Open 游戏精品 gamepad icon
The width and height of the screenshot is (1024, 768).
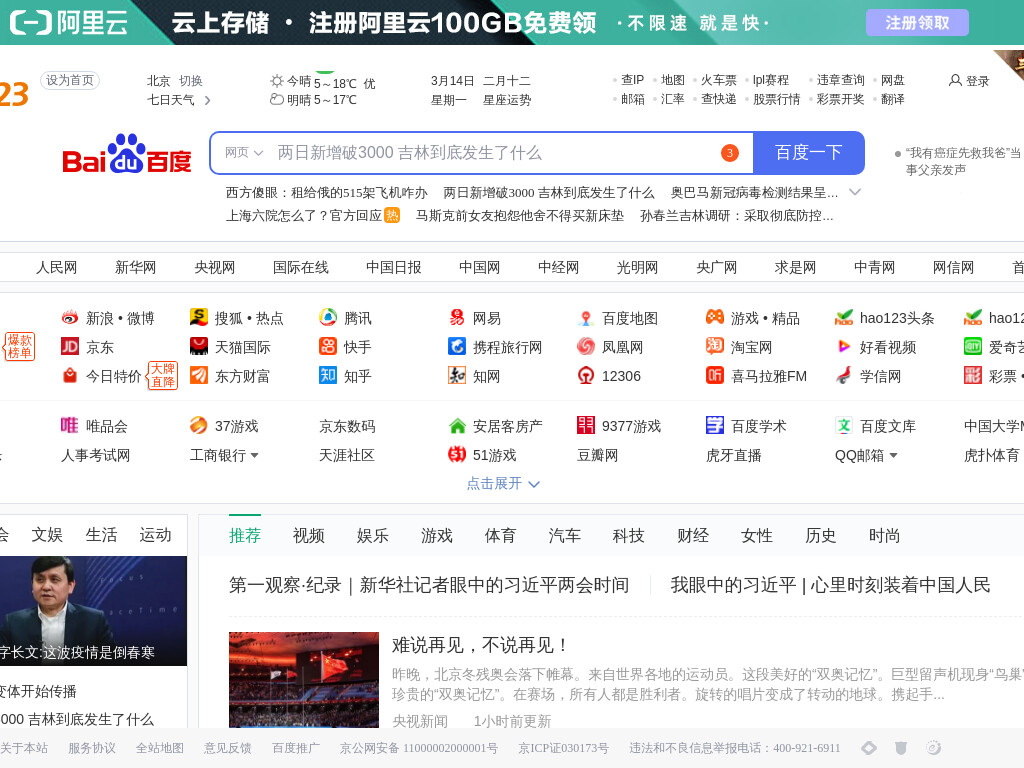point(715,317)
